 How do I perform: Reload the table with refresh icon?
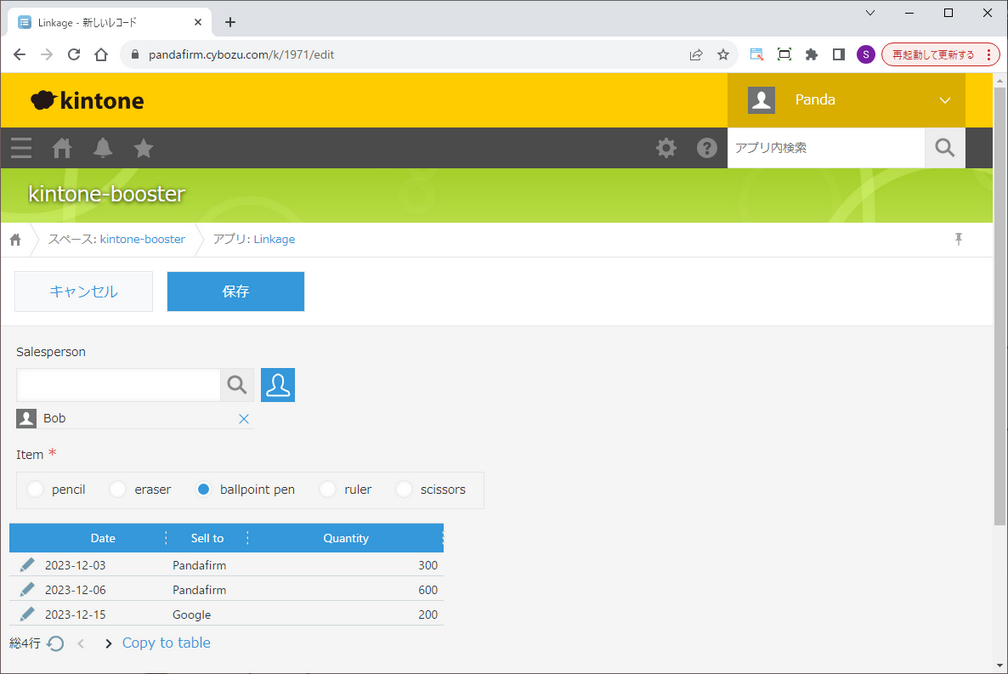click(56, 643)
